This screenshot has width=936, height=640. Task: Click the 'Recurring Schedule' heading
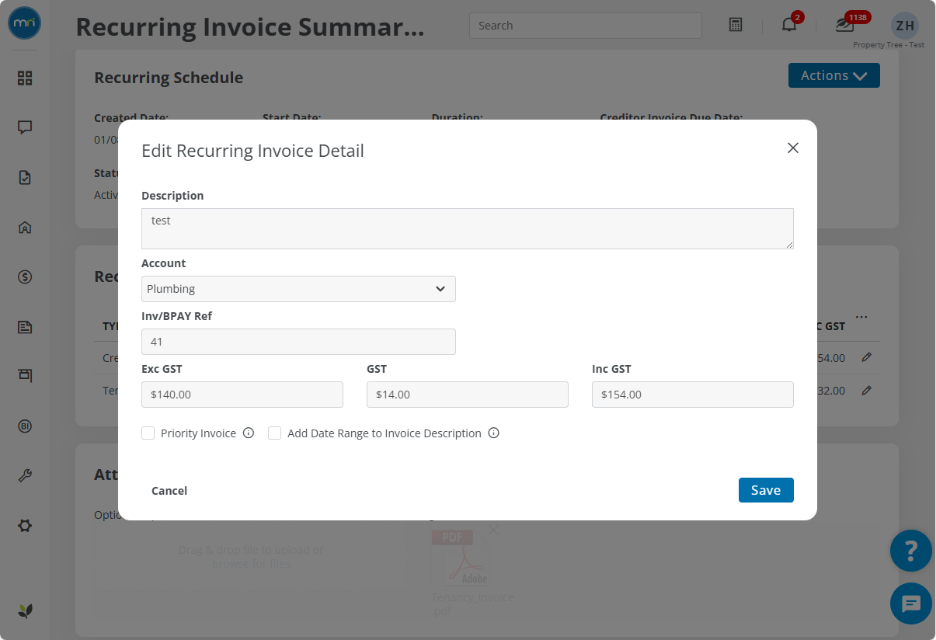(x=169, y=78)
